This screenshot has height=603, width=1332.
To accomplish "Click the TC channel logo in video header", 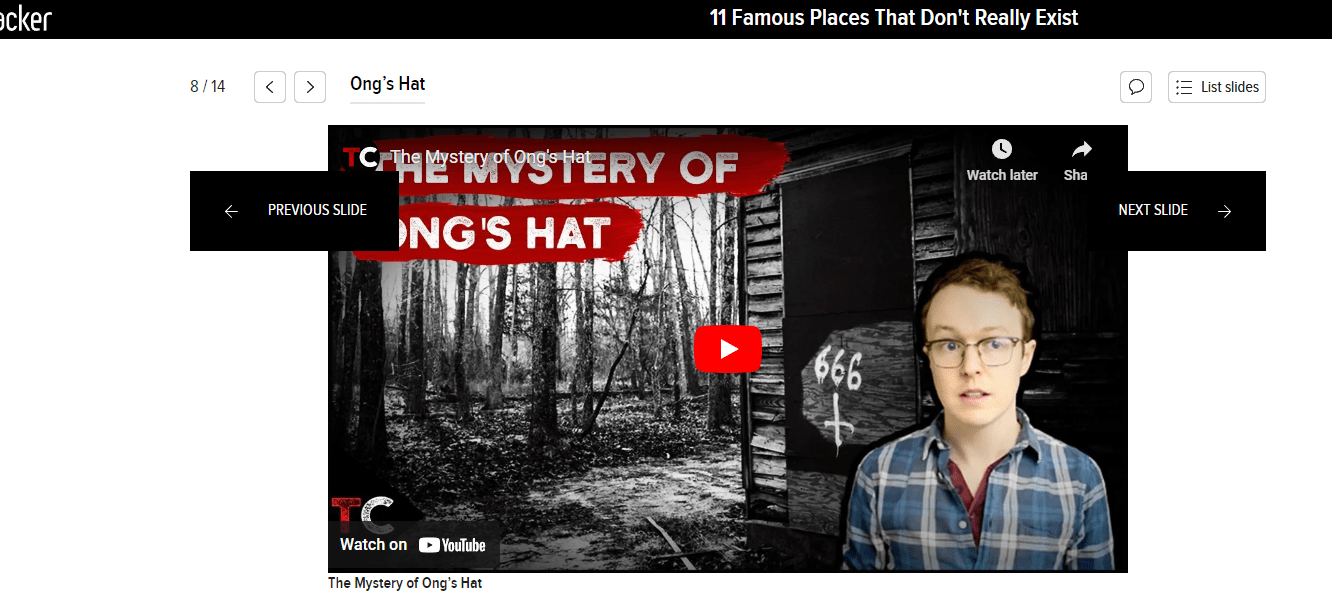I will [359, 158].
